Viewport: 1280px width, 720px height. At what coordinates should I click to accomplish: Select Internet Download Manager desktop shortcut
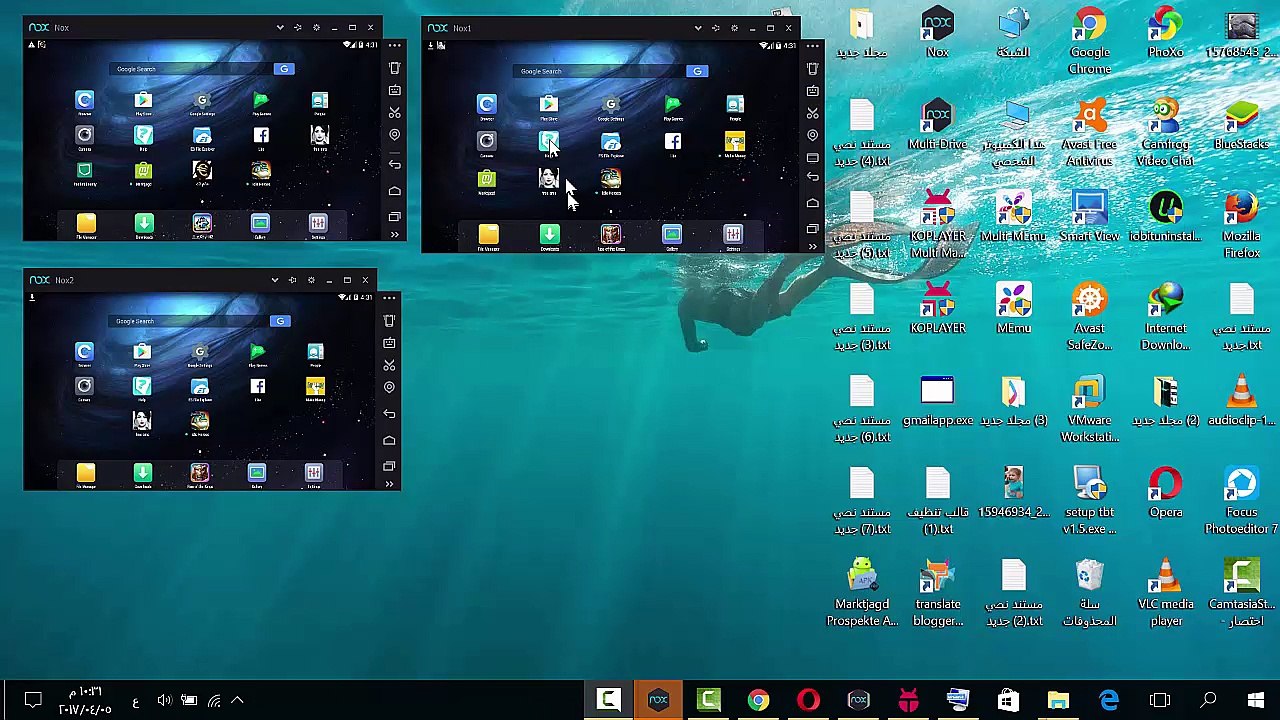1165,318
